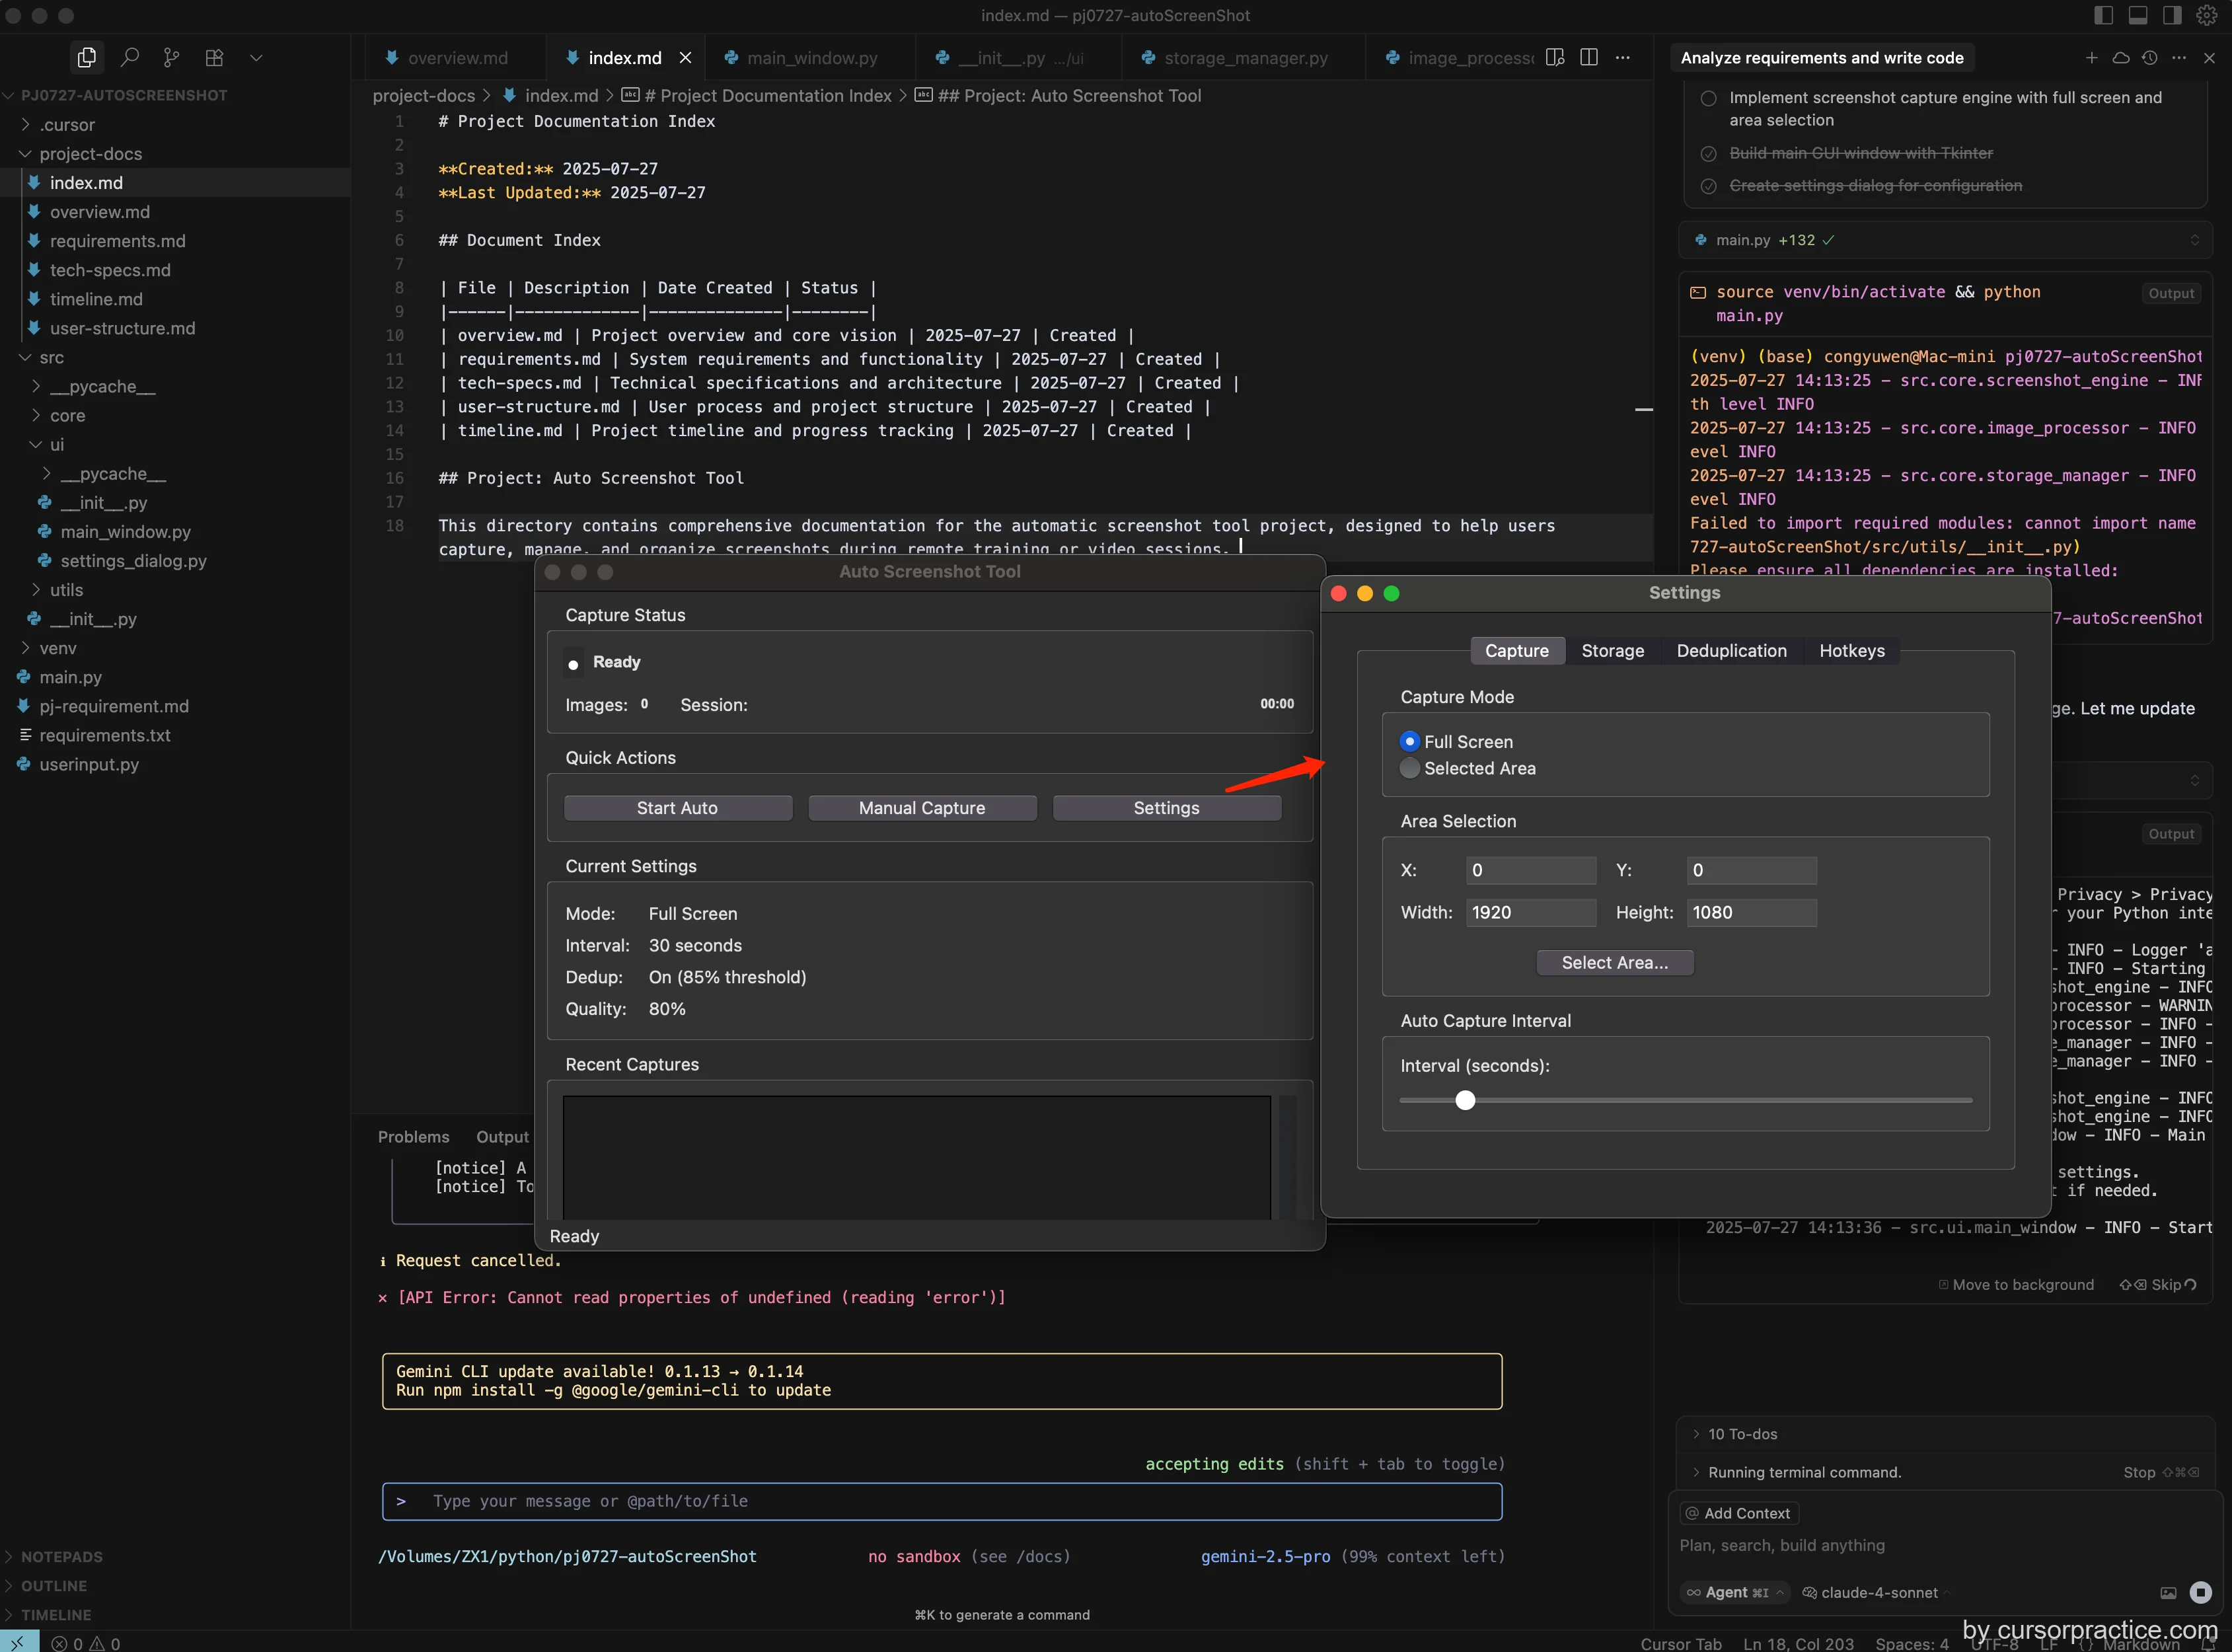Open the Storage tab in Settings
Image resolution: width=2232 pixels, height=1652 pixels.
1612,650
